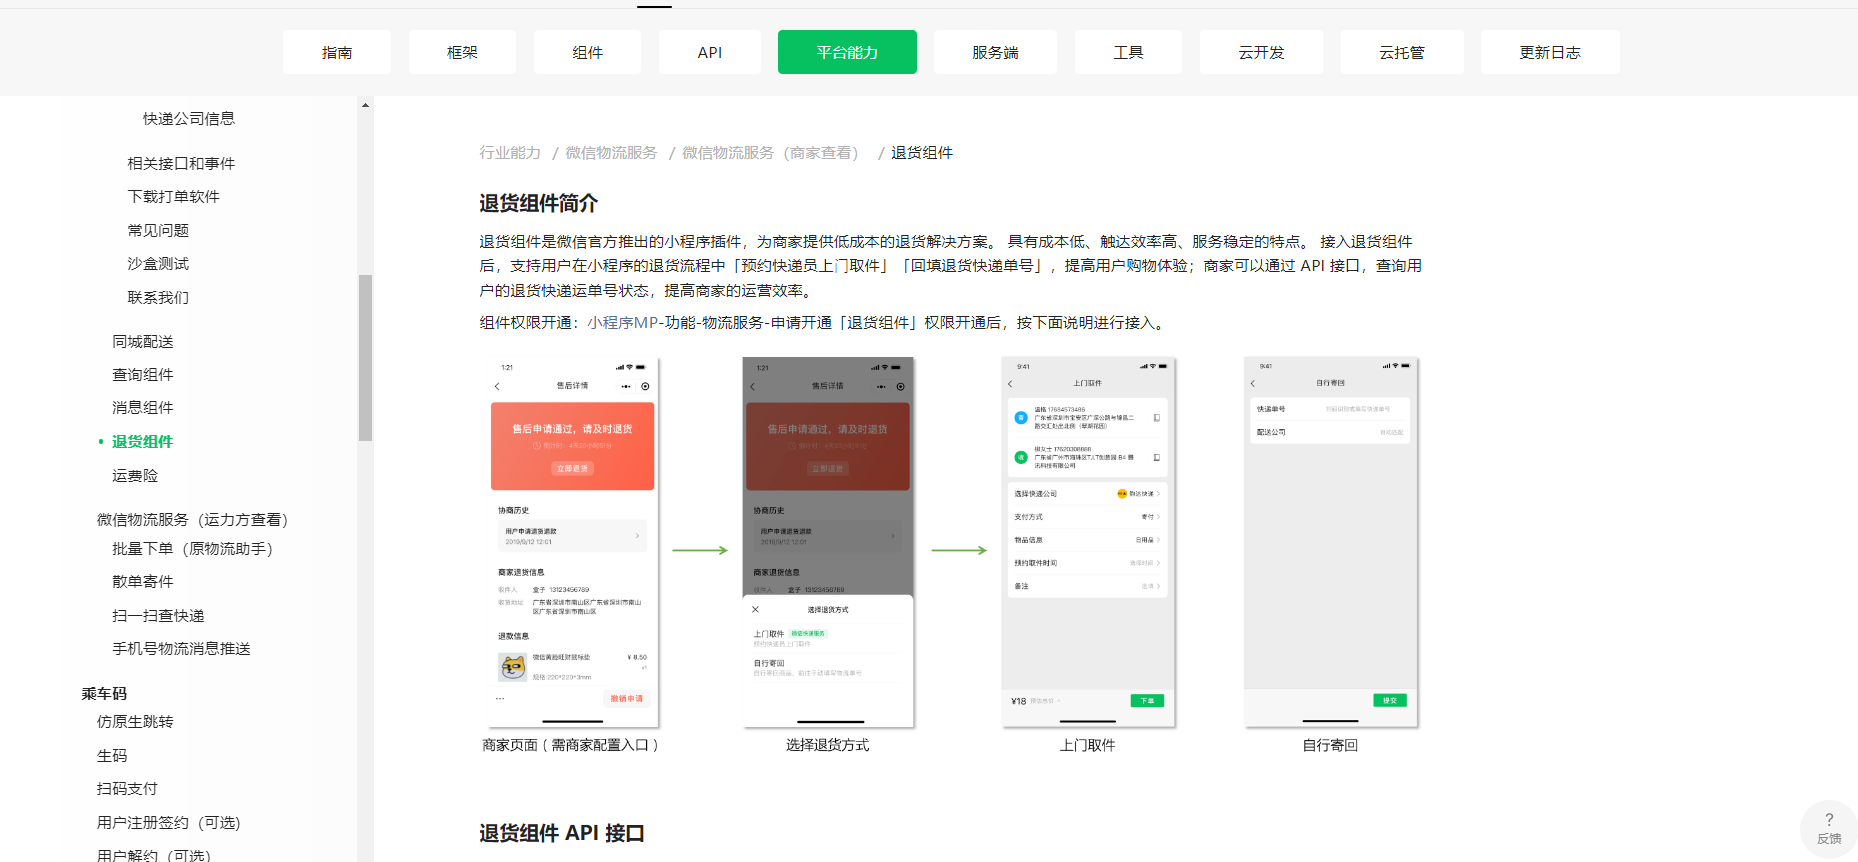Open the API tab
Image resolution: width=1858 pixels, height=862 pixels.
[x=710, y=52]
